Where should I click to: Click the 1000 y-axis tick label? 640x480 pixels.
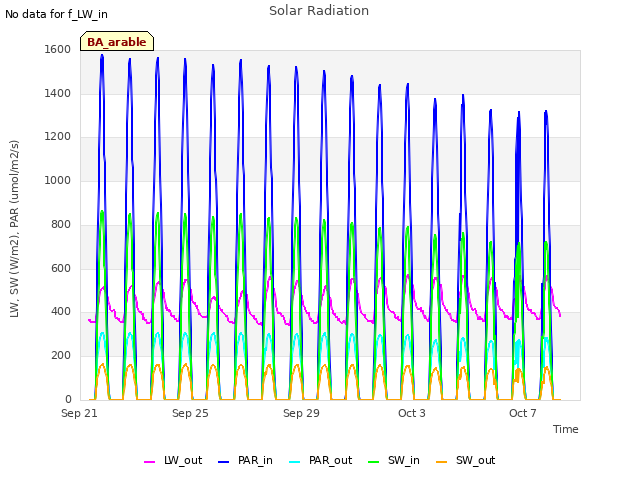coord(58,180)
